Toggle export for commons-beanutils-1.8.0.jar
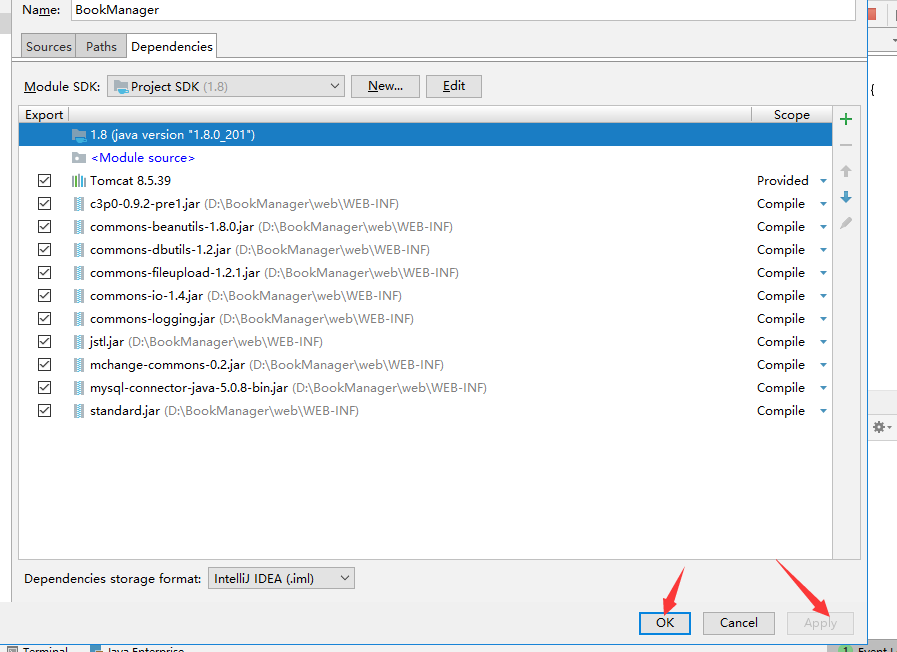Screen dimensions: 897x652 [x=44, y=226]
